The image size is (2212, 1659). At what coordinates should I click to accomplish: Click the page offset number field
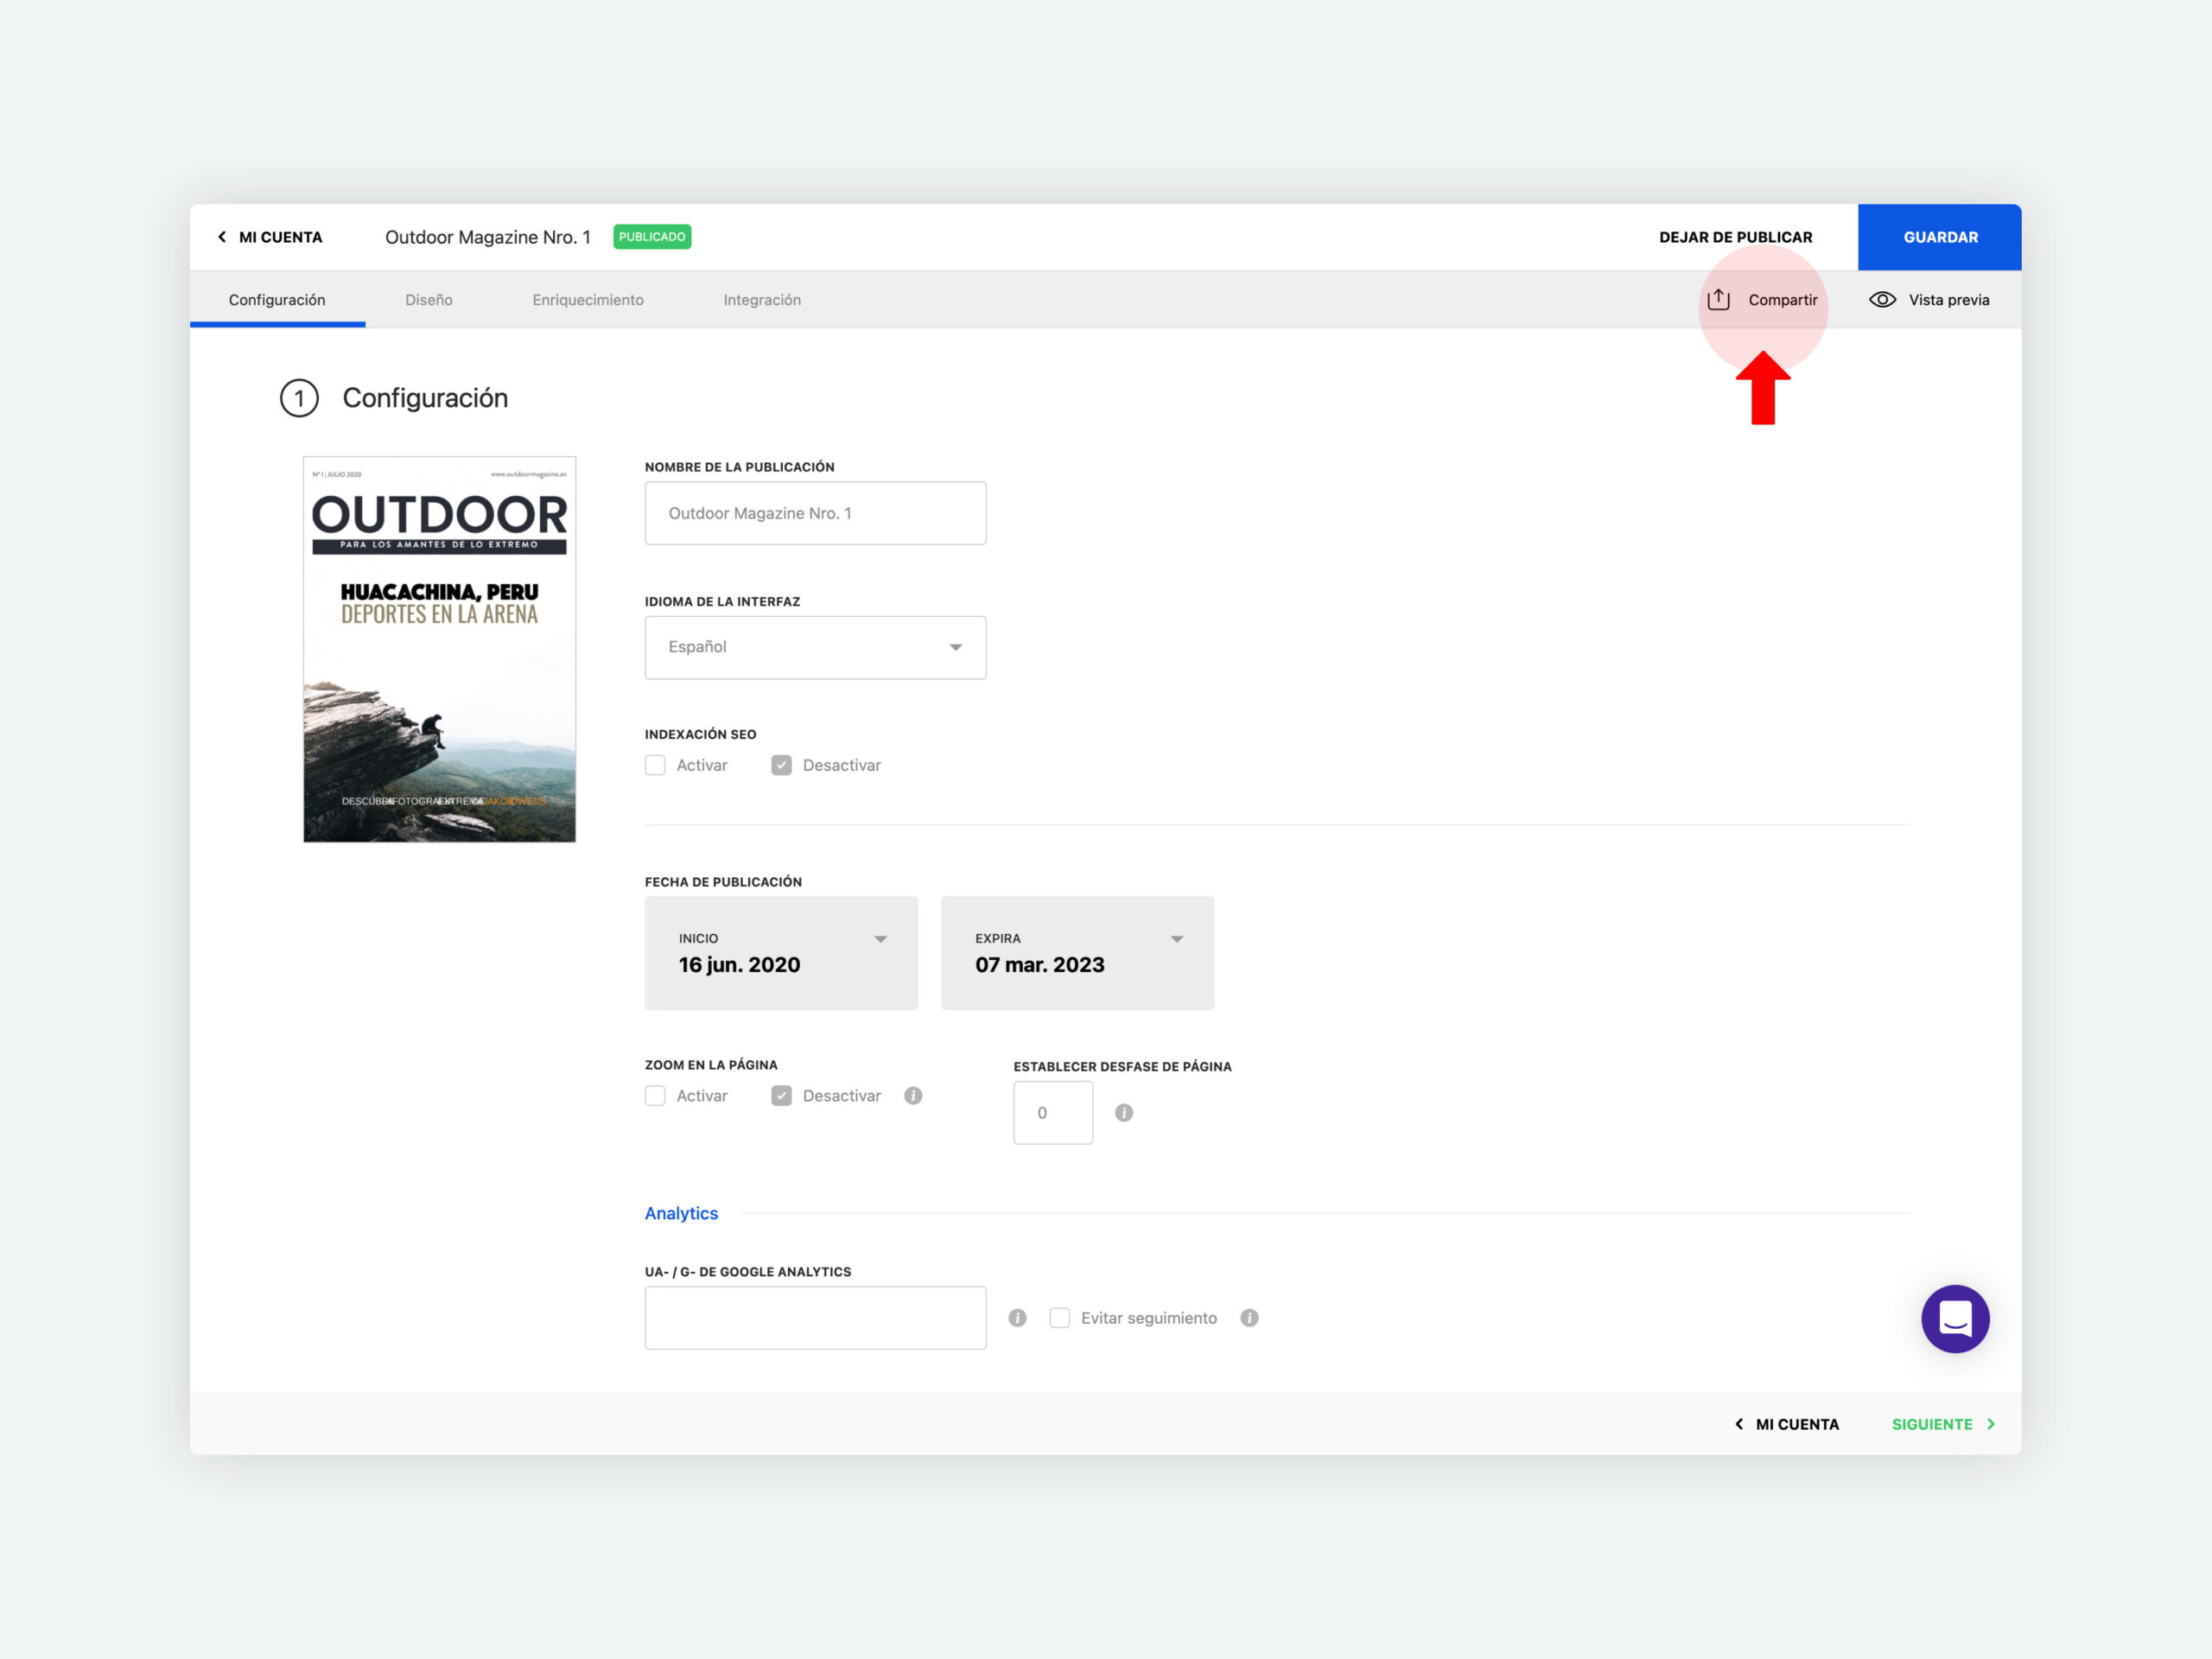1053,1113
